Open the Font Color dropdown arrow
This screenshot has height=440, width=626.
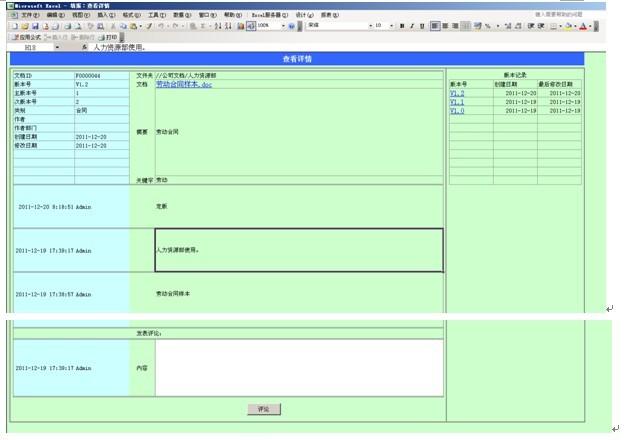590,26
